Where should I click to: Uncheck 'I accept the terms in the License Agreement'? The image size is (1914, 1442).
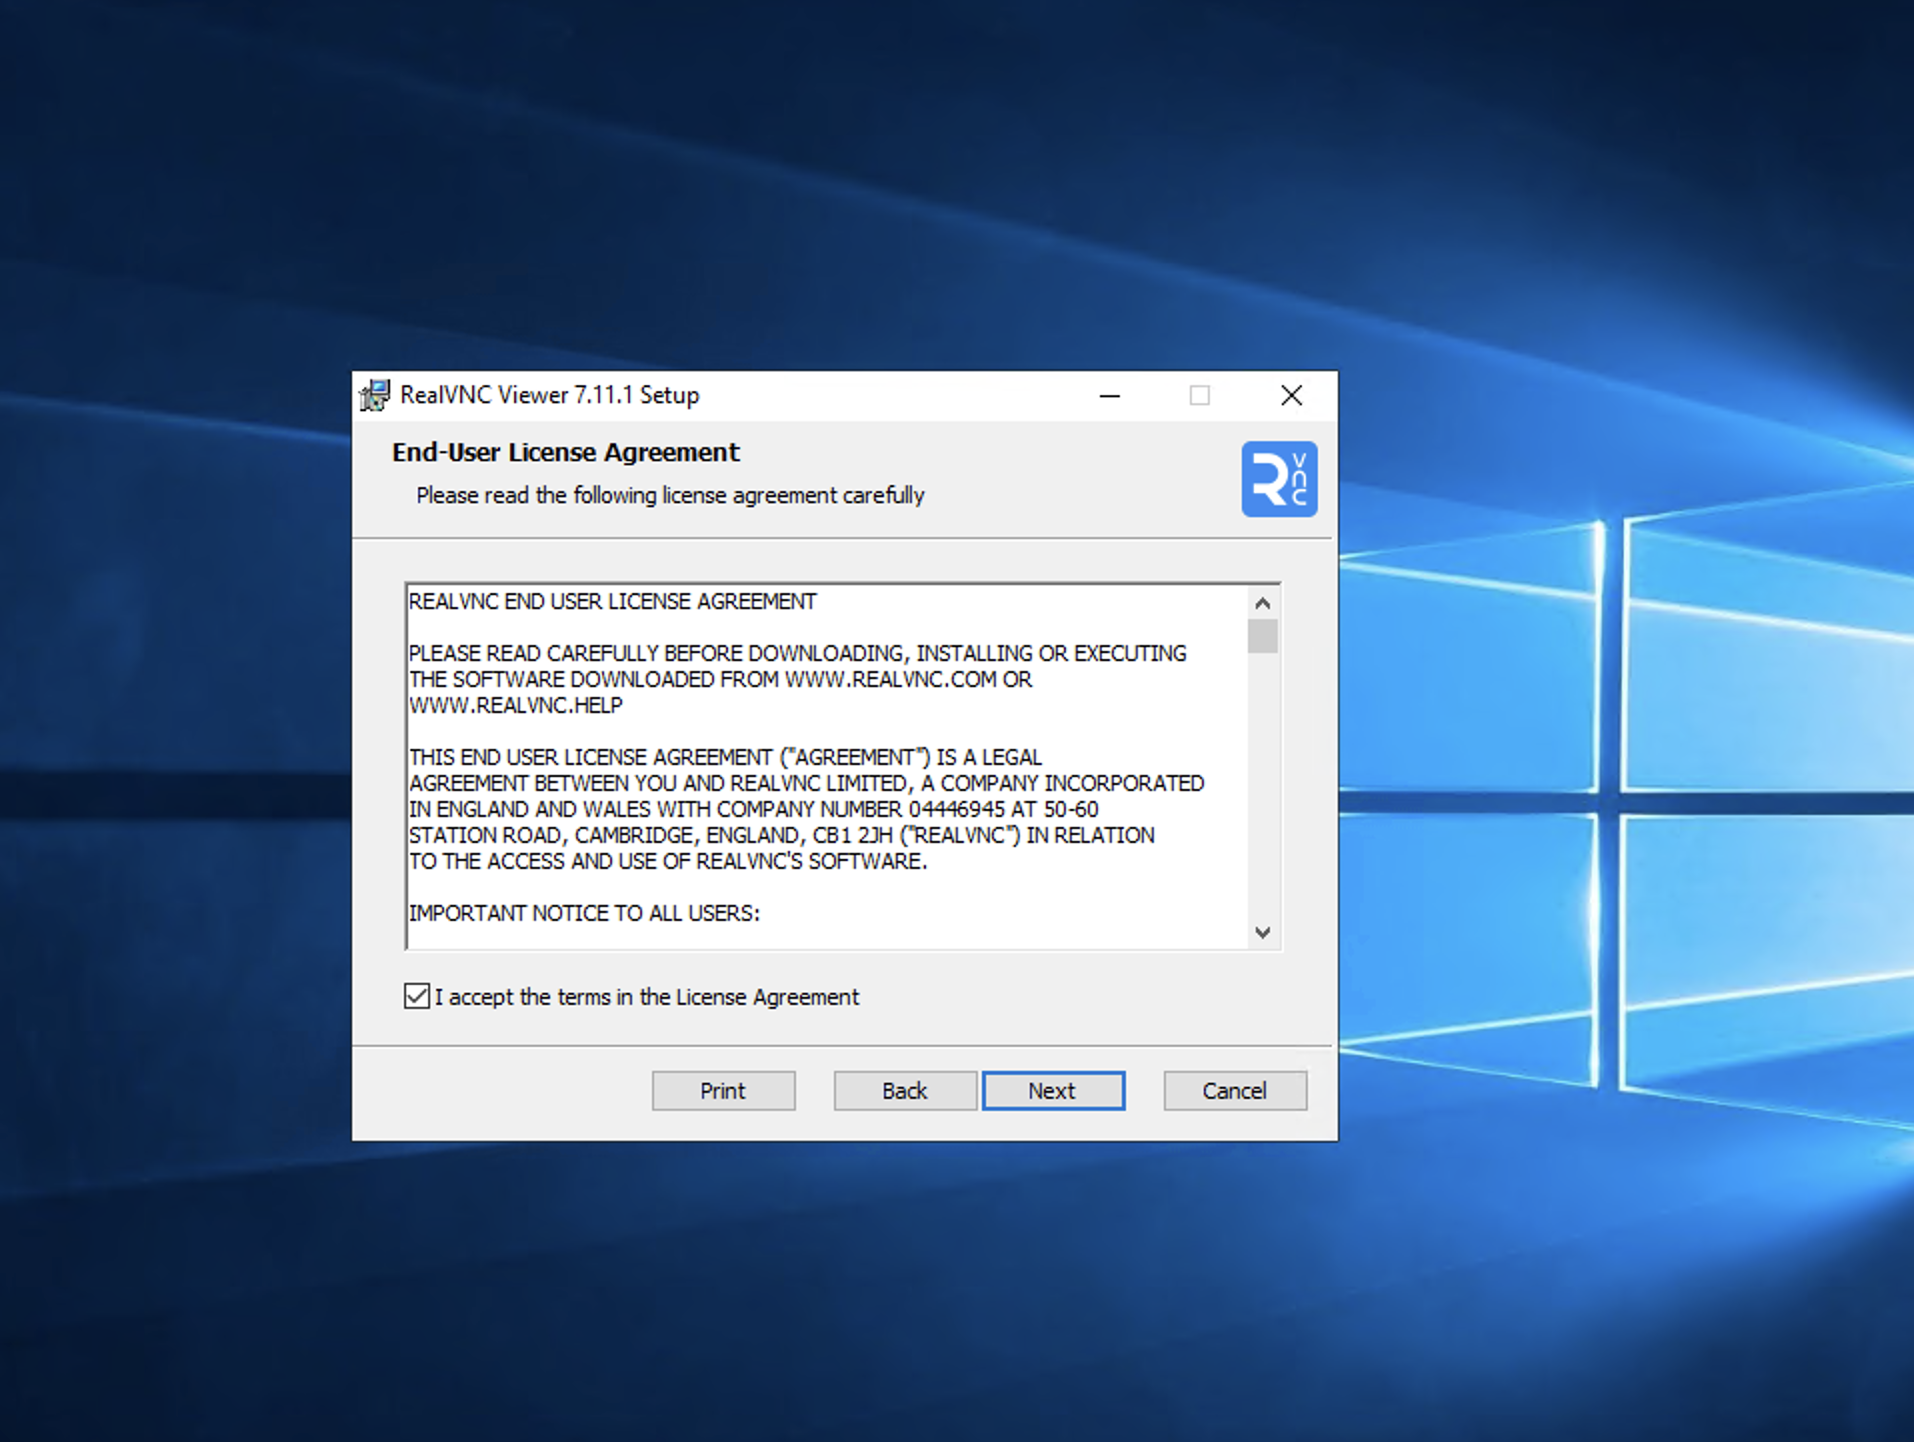click(415, 995)
